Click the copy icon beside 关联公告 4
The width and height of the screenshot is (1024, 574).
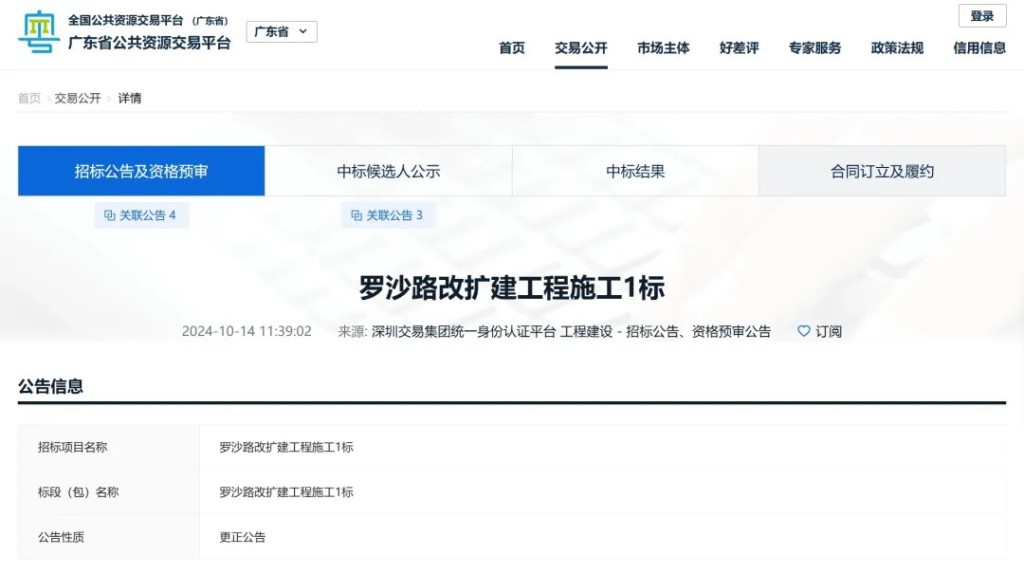[x=110, y=215]
